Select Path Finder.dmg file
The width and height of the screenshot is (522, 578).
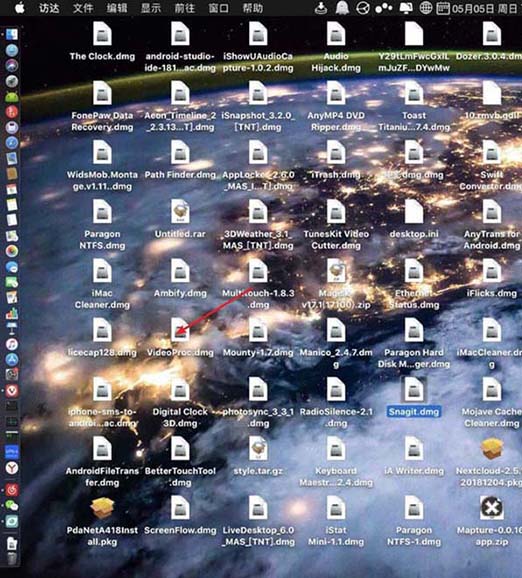(180, 152)
